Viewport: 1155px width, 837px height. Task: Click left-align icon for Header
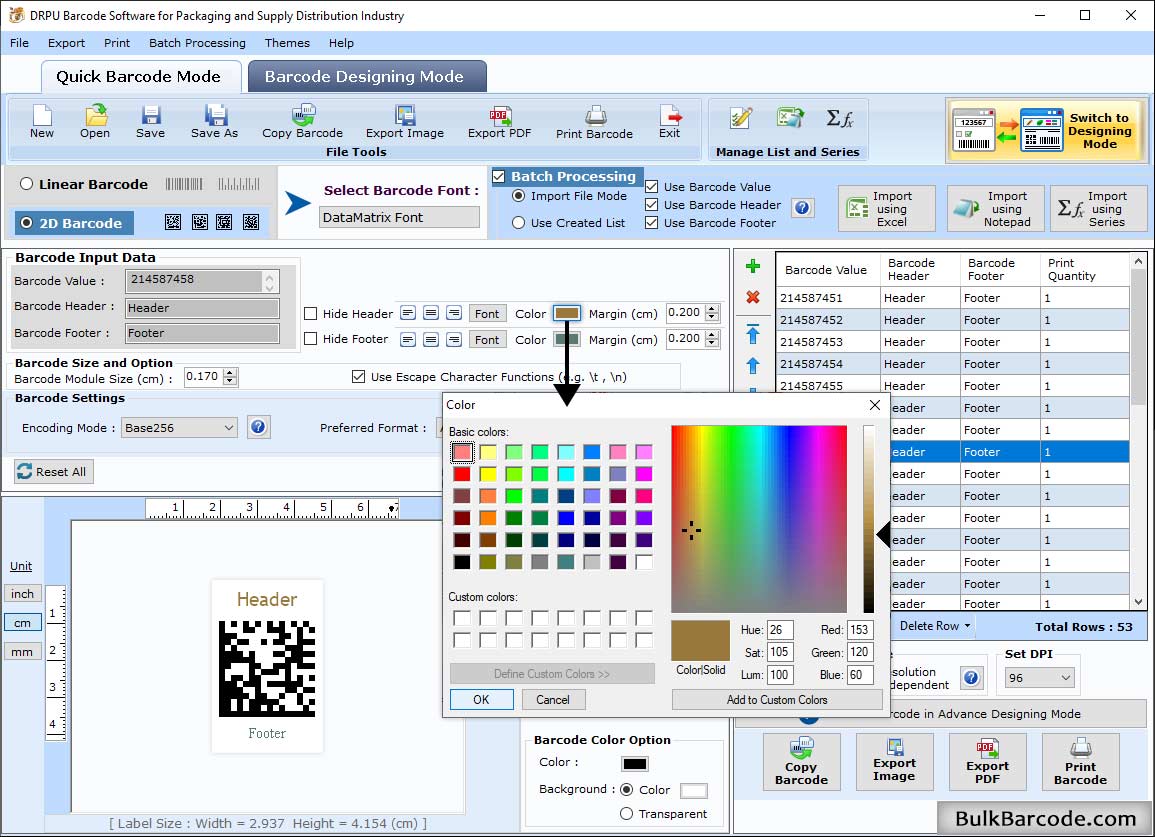[x=407, y=313]
